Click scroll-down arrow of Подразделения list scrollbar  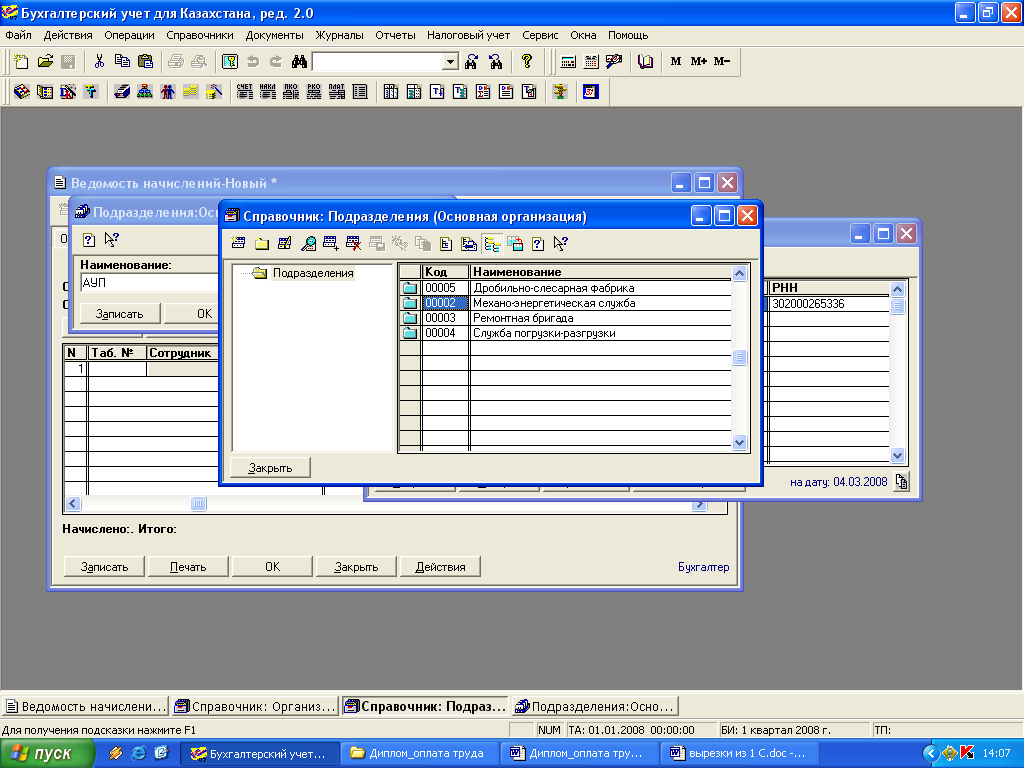coord(739,442)
